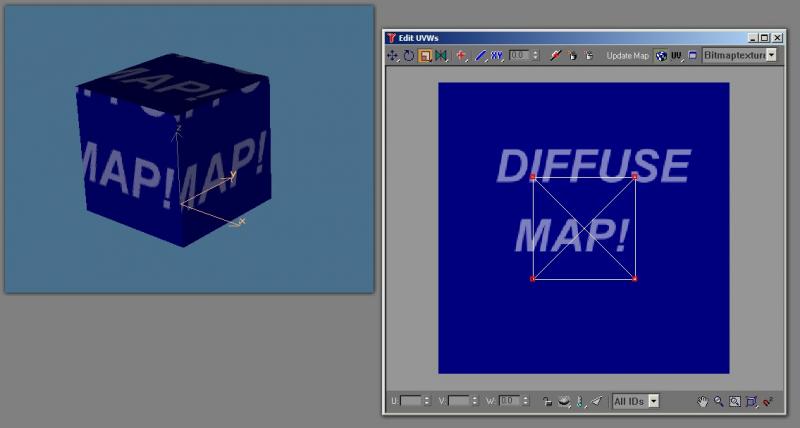
Task: Click the Mirror tool icon
Action: click(441, 56)
